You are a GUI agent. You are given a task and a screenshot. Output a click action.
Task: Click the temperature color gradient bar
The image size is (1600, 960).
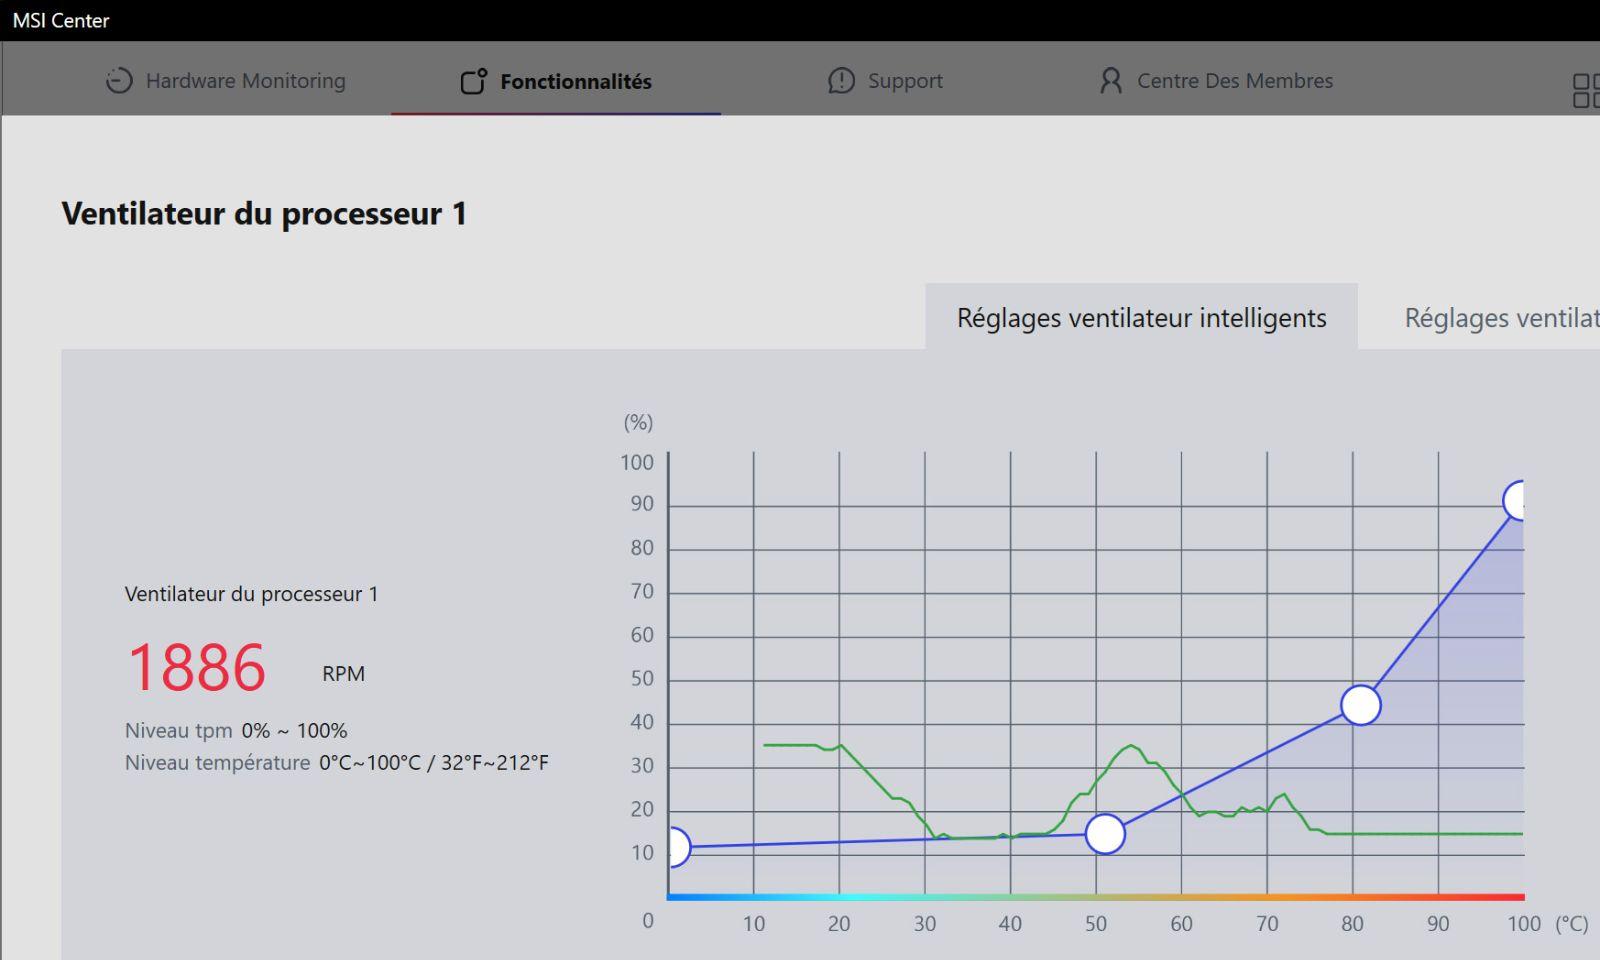[x=1095, y=897]
